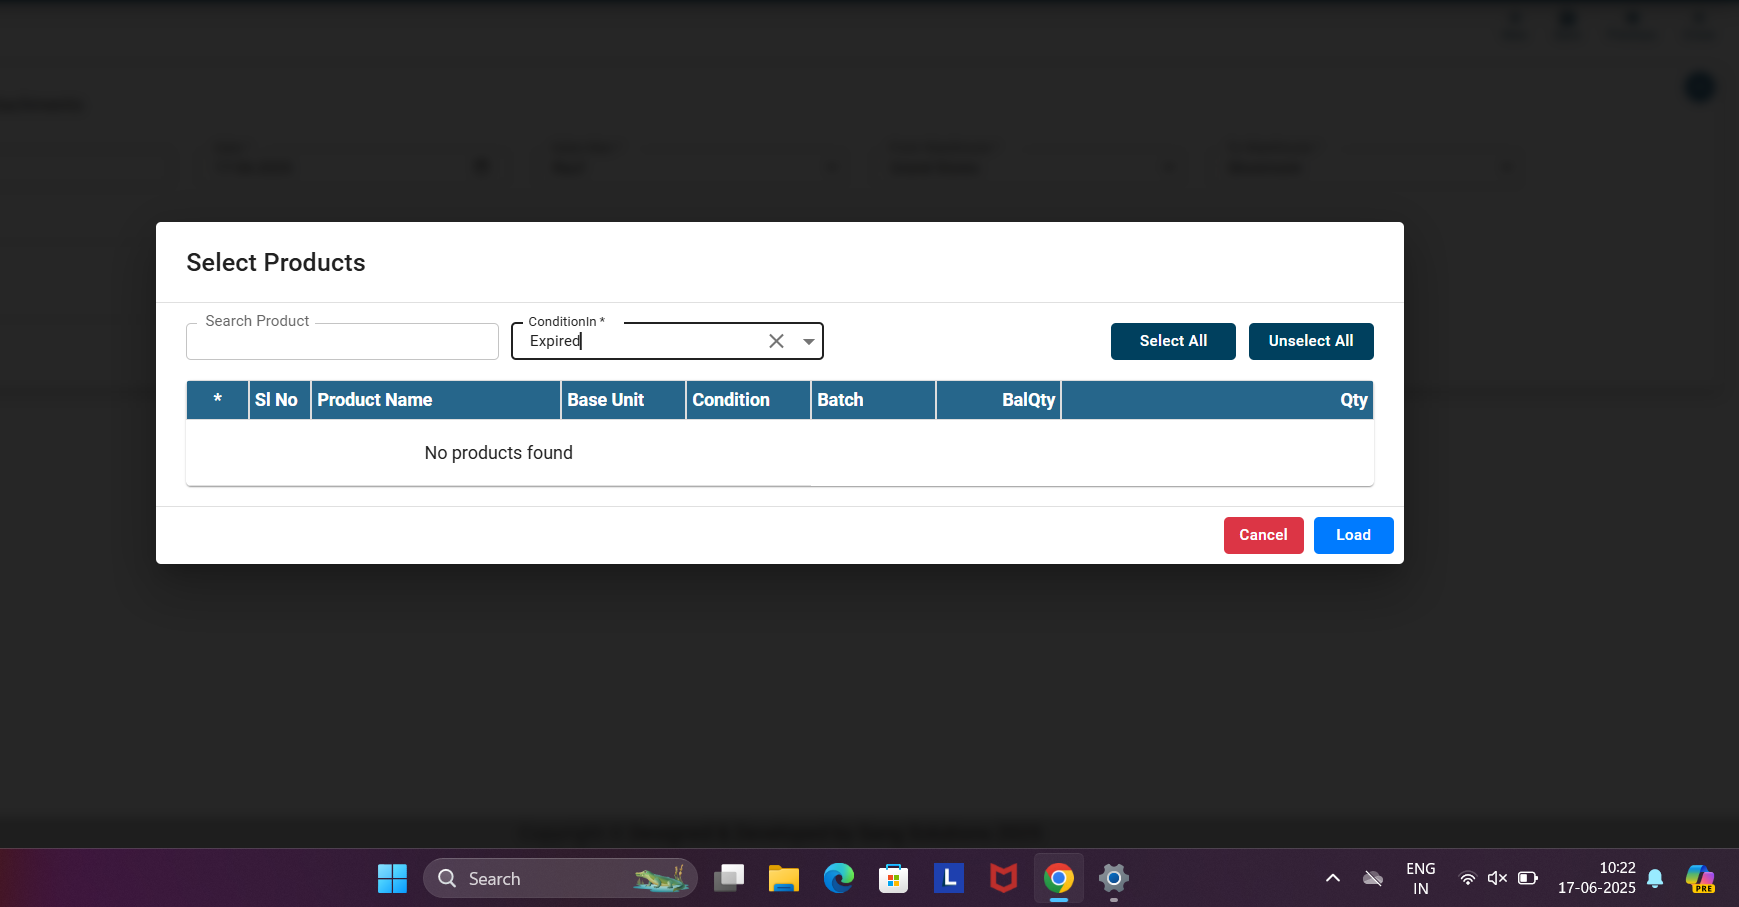
Task: Open File Explorer from the taskbar
Action: tap(784, 879)
